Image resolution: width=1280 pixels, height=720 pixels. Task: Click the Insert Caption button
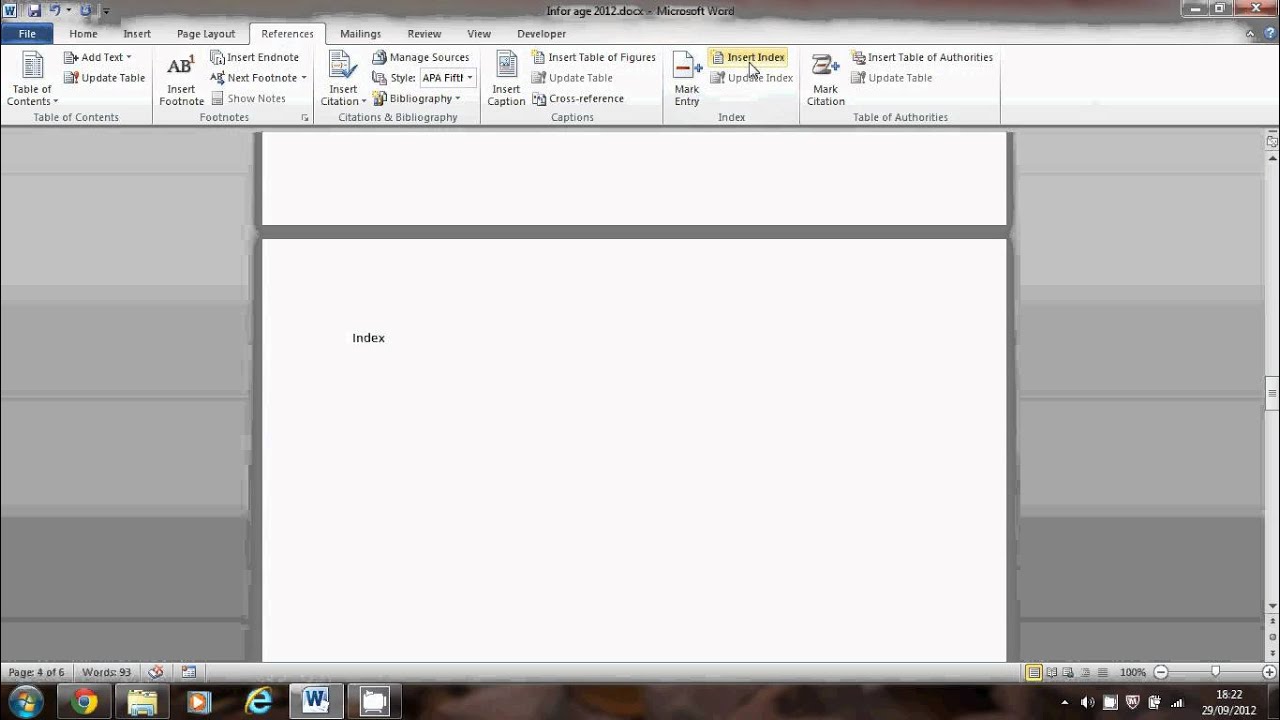click(506, 79)
